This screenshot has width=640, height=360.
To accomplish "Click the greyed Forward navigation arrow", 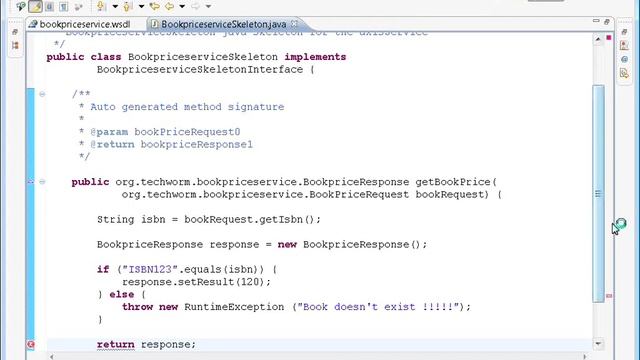I will (x=196, y=6).
